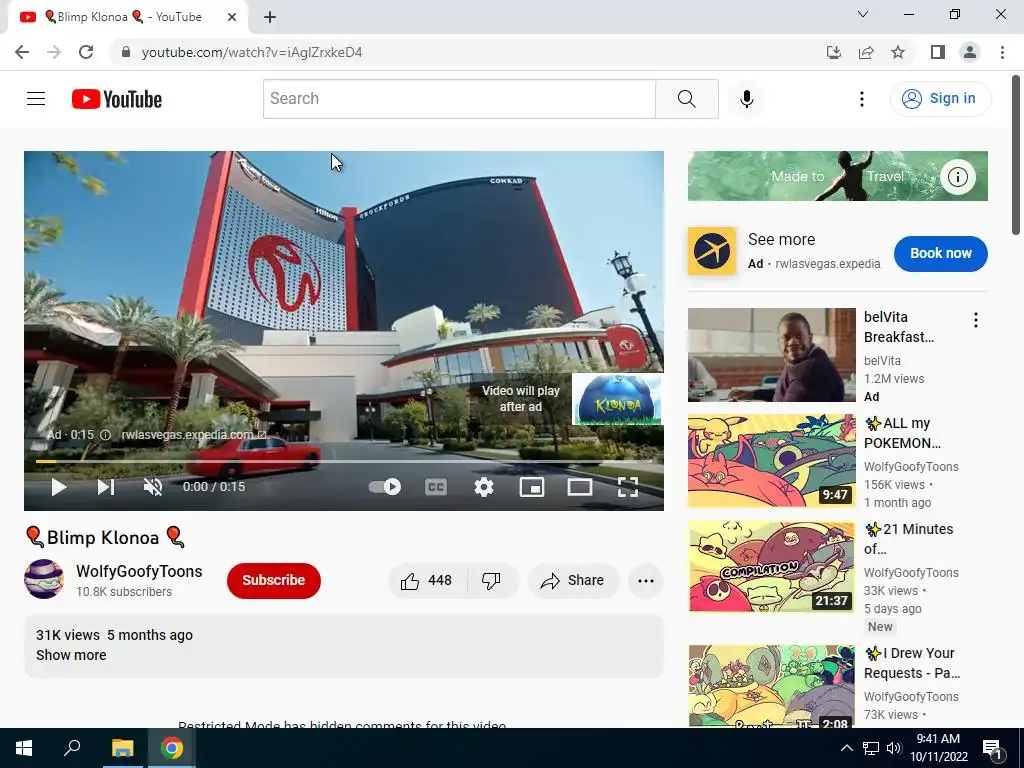The image size is (1024, 768).
Task: Go to YouTube home via the logo
Action: [x=117, y=99]
